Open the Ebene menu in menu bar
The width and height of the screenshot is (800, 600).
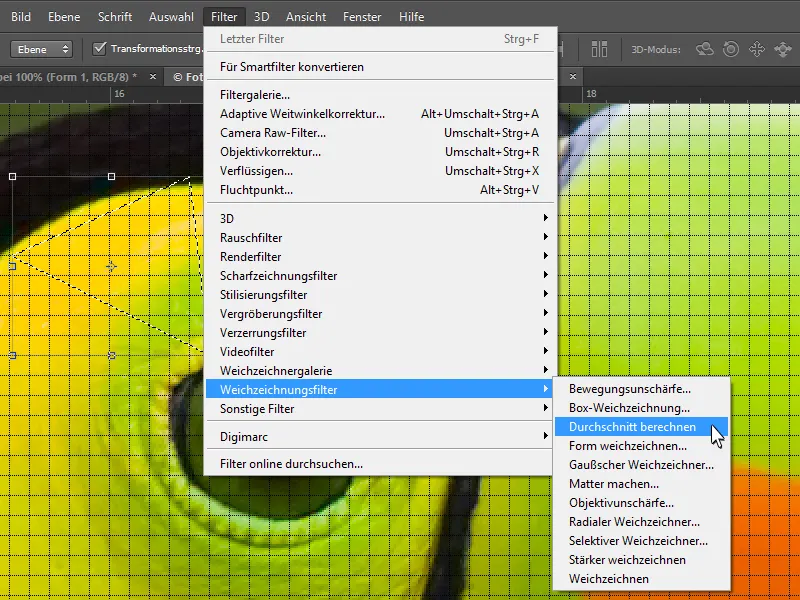64,17
